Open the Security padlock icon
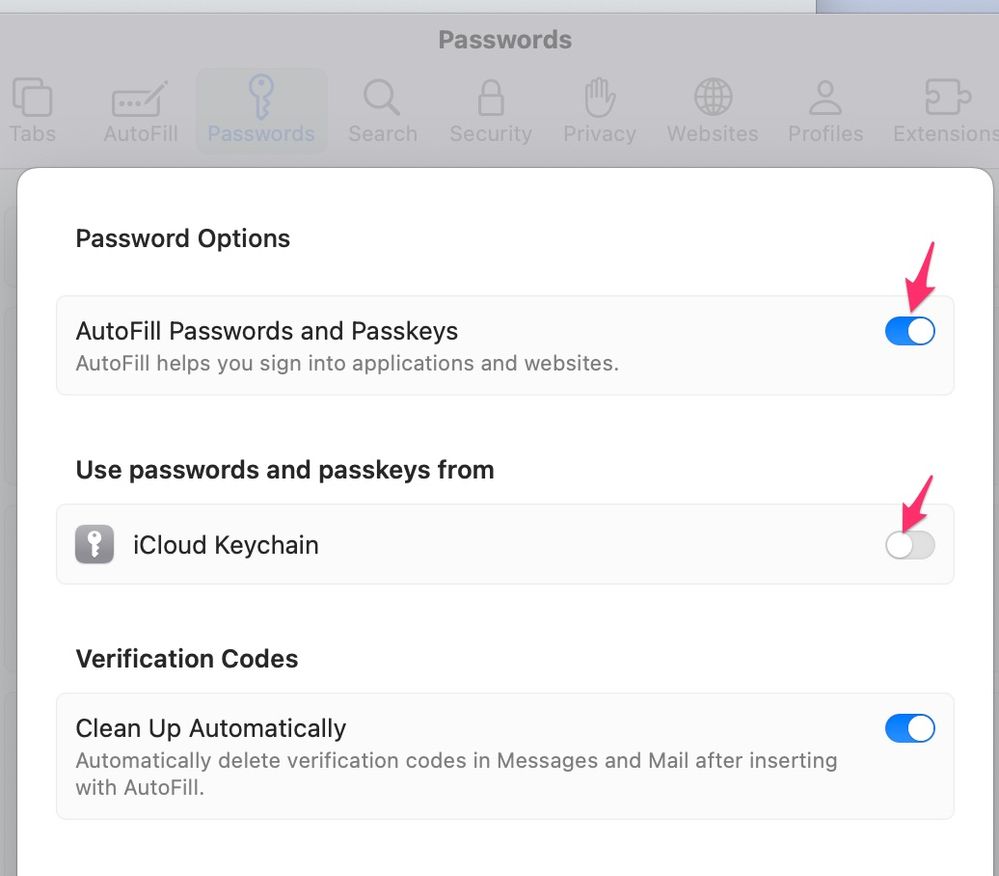 (490, 99)
